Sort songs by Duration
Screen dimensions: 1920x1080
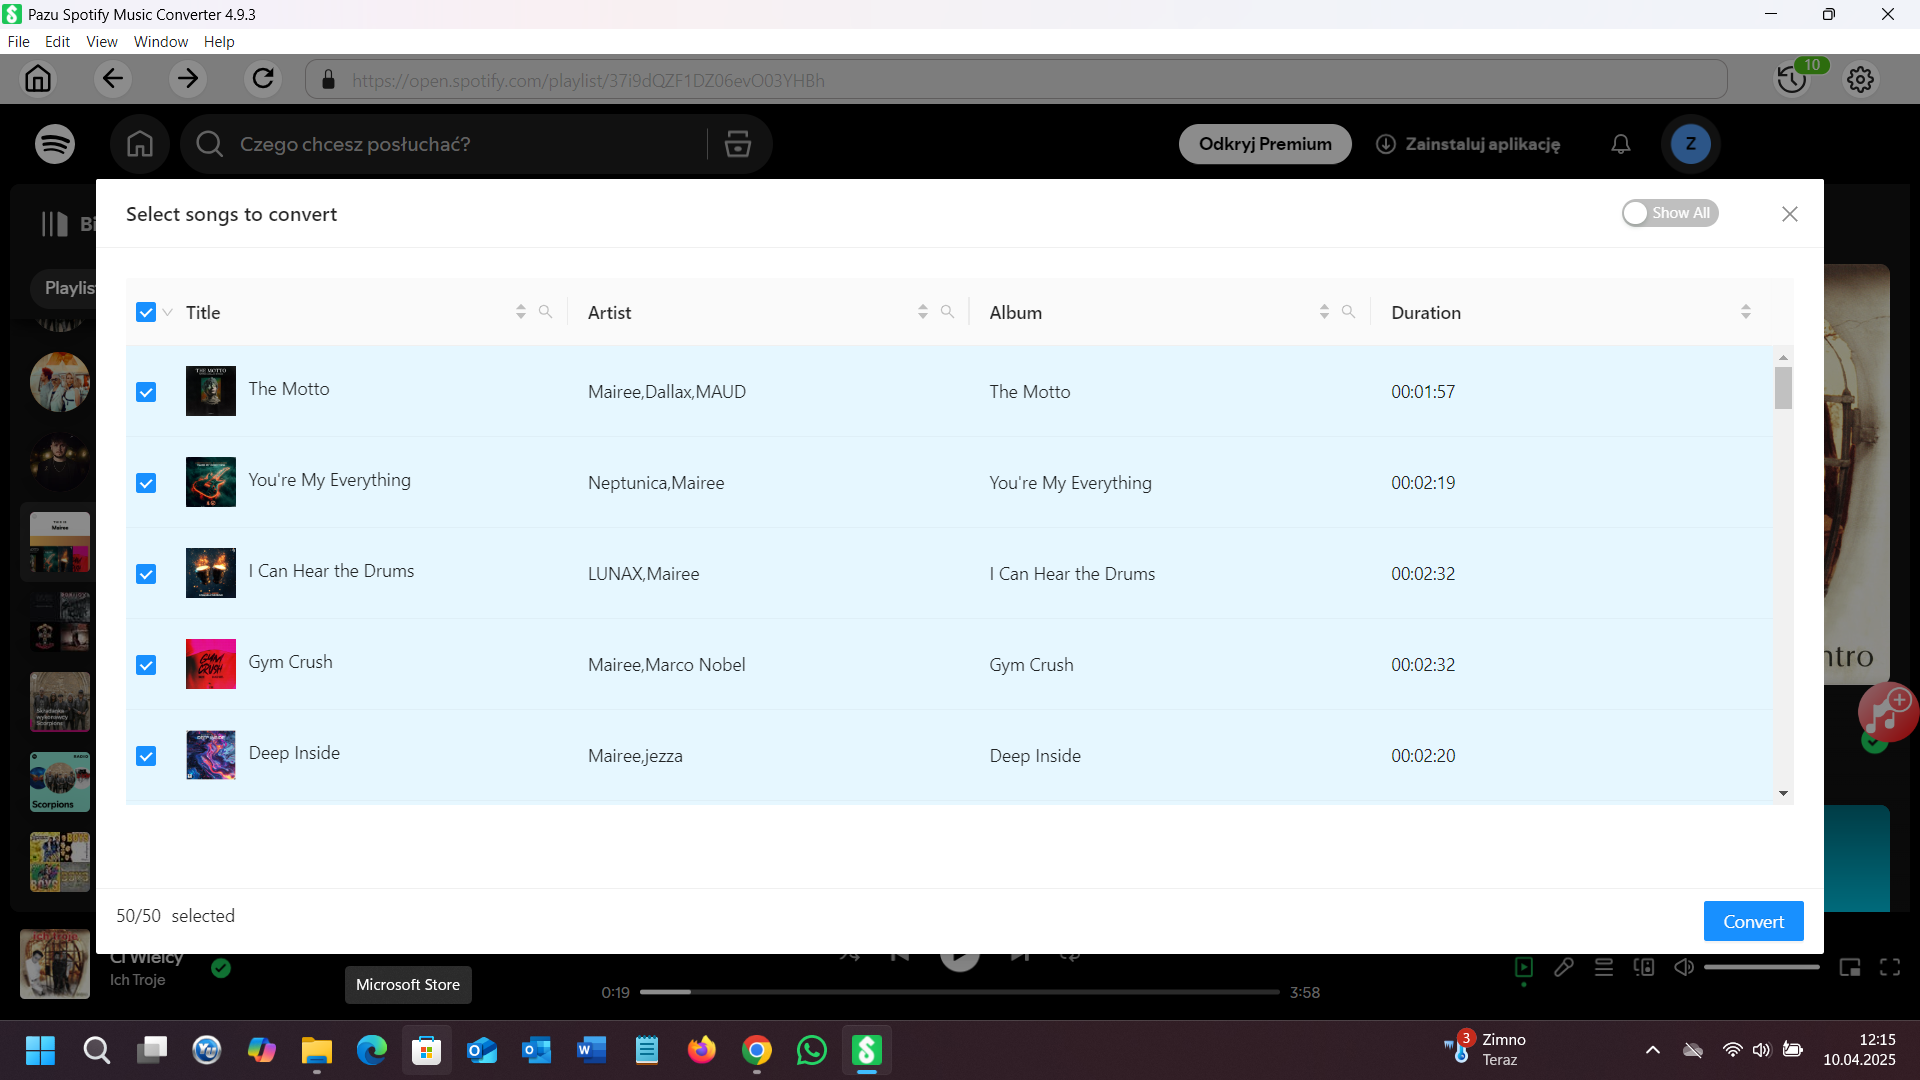coord(1746,312)
